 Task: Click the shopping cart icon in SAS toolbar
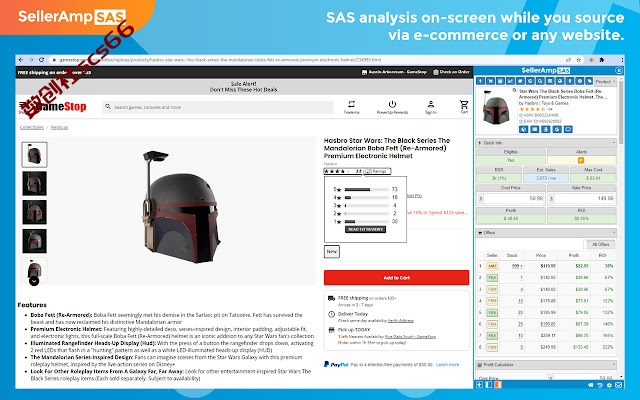pos(490,81)
